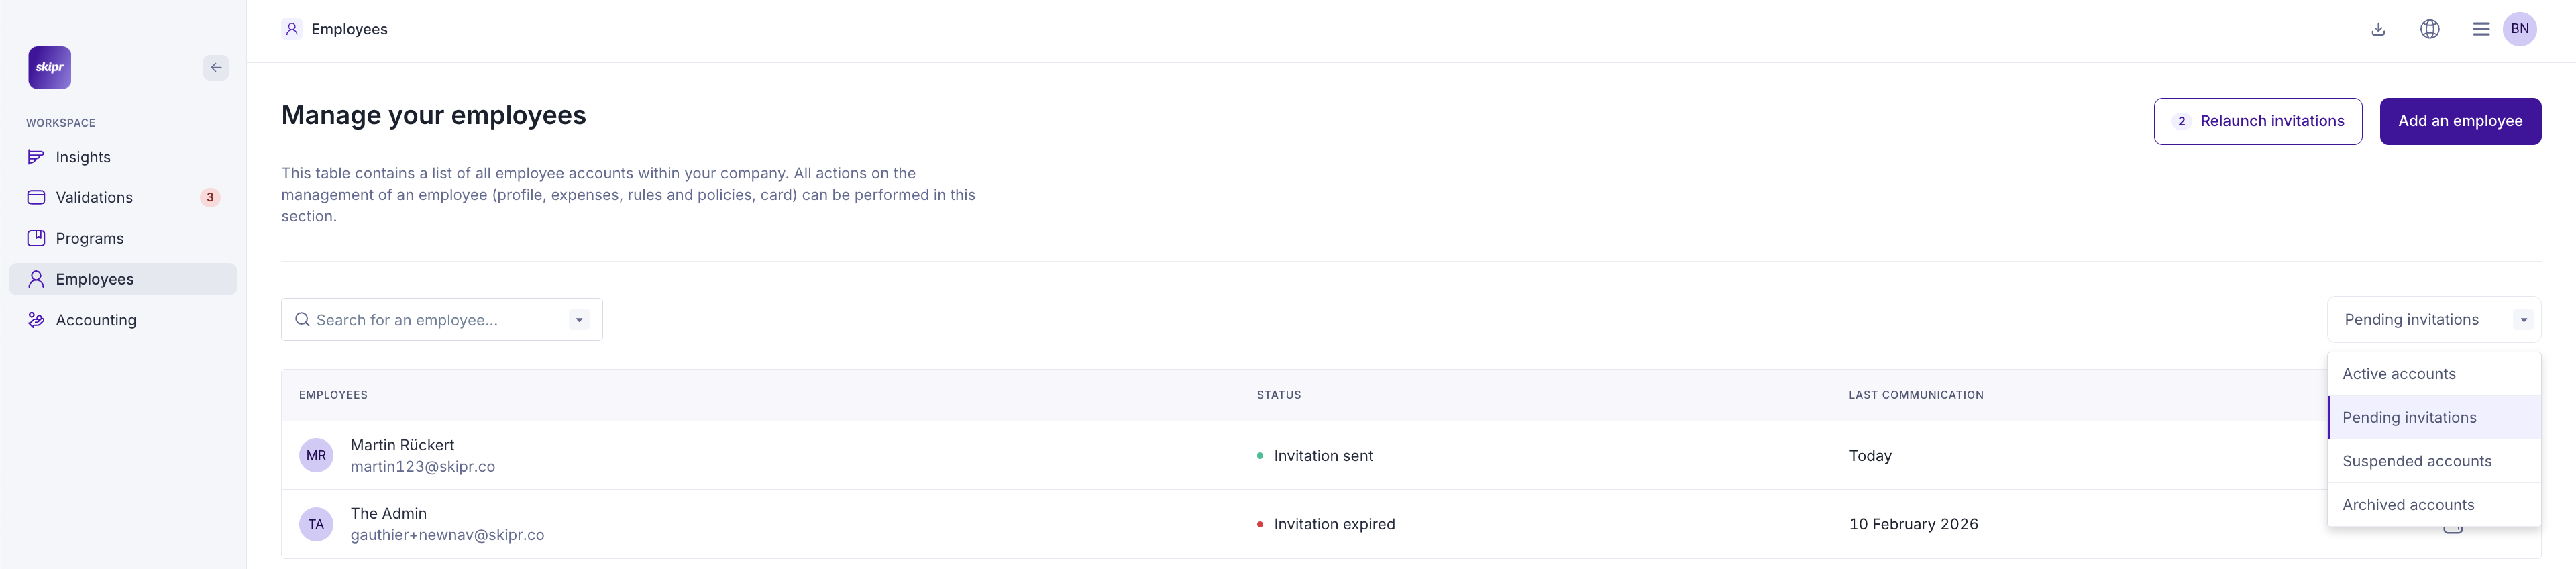This screenshot has height=569, width=2576.
Task: Select Archived accounts in the dropdown
Action: pos(2407,505)
